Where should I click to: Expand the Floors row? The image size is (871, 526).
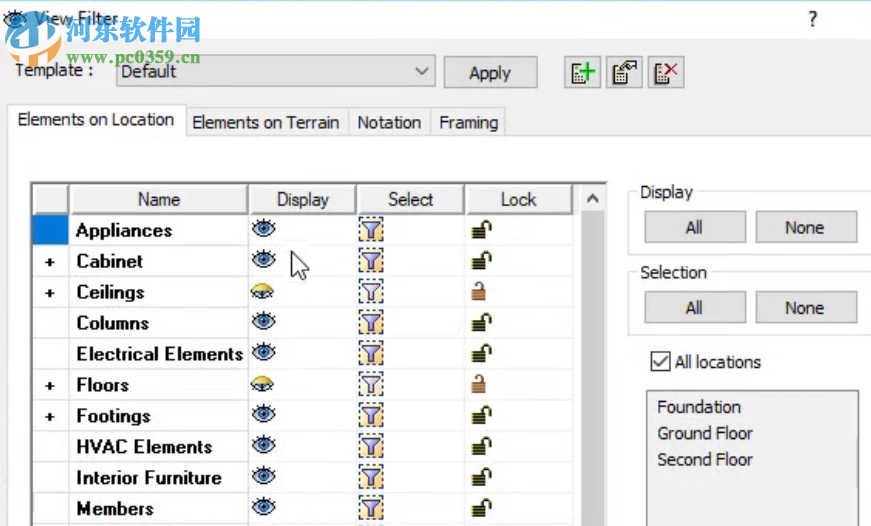[50, 385]
